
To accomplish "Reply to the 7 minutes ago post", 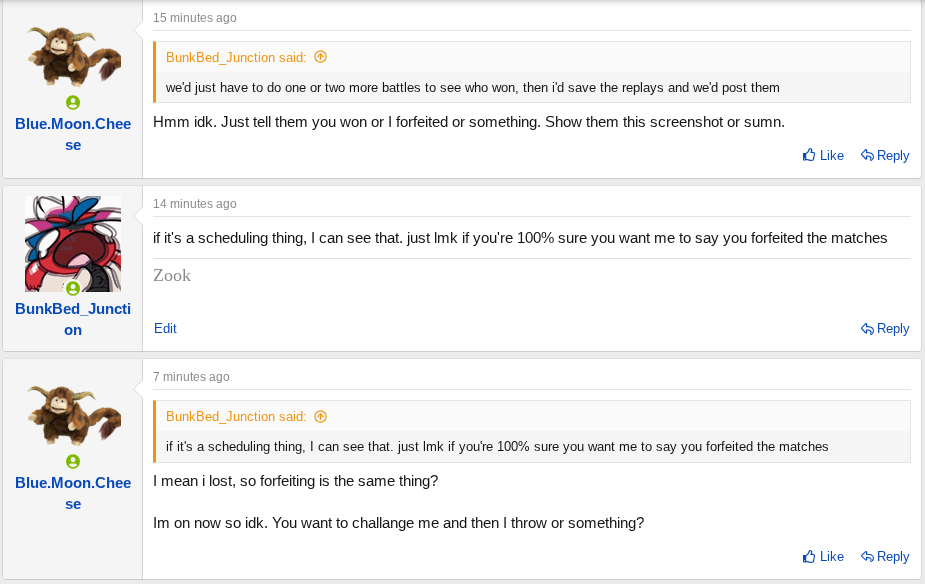I will click(x=885, y=556).
